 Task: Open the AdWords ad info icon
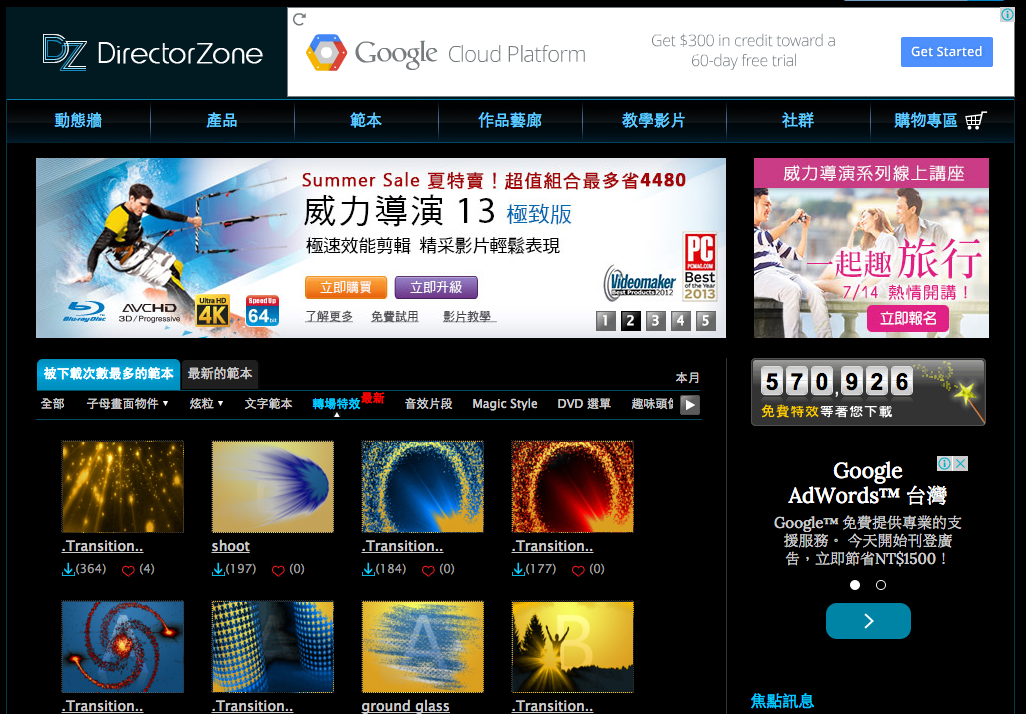click(944, 463)
